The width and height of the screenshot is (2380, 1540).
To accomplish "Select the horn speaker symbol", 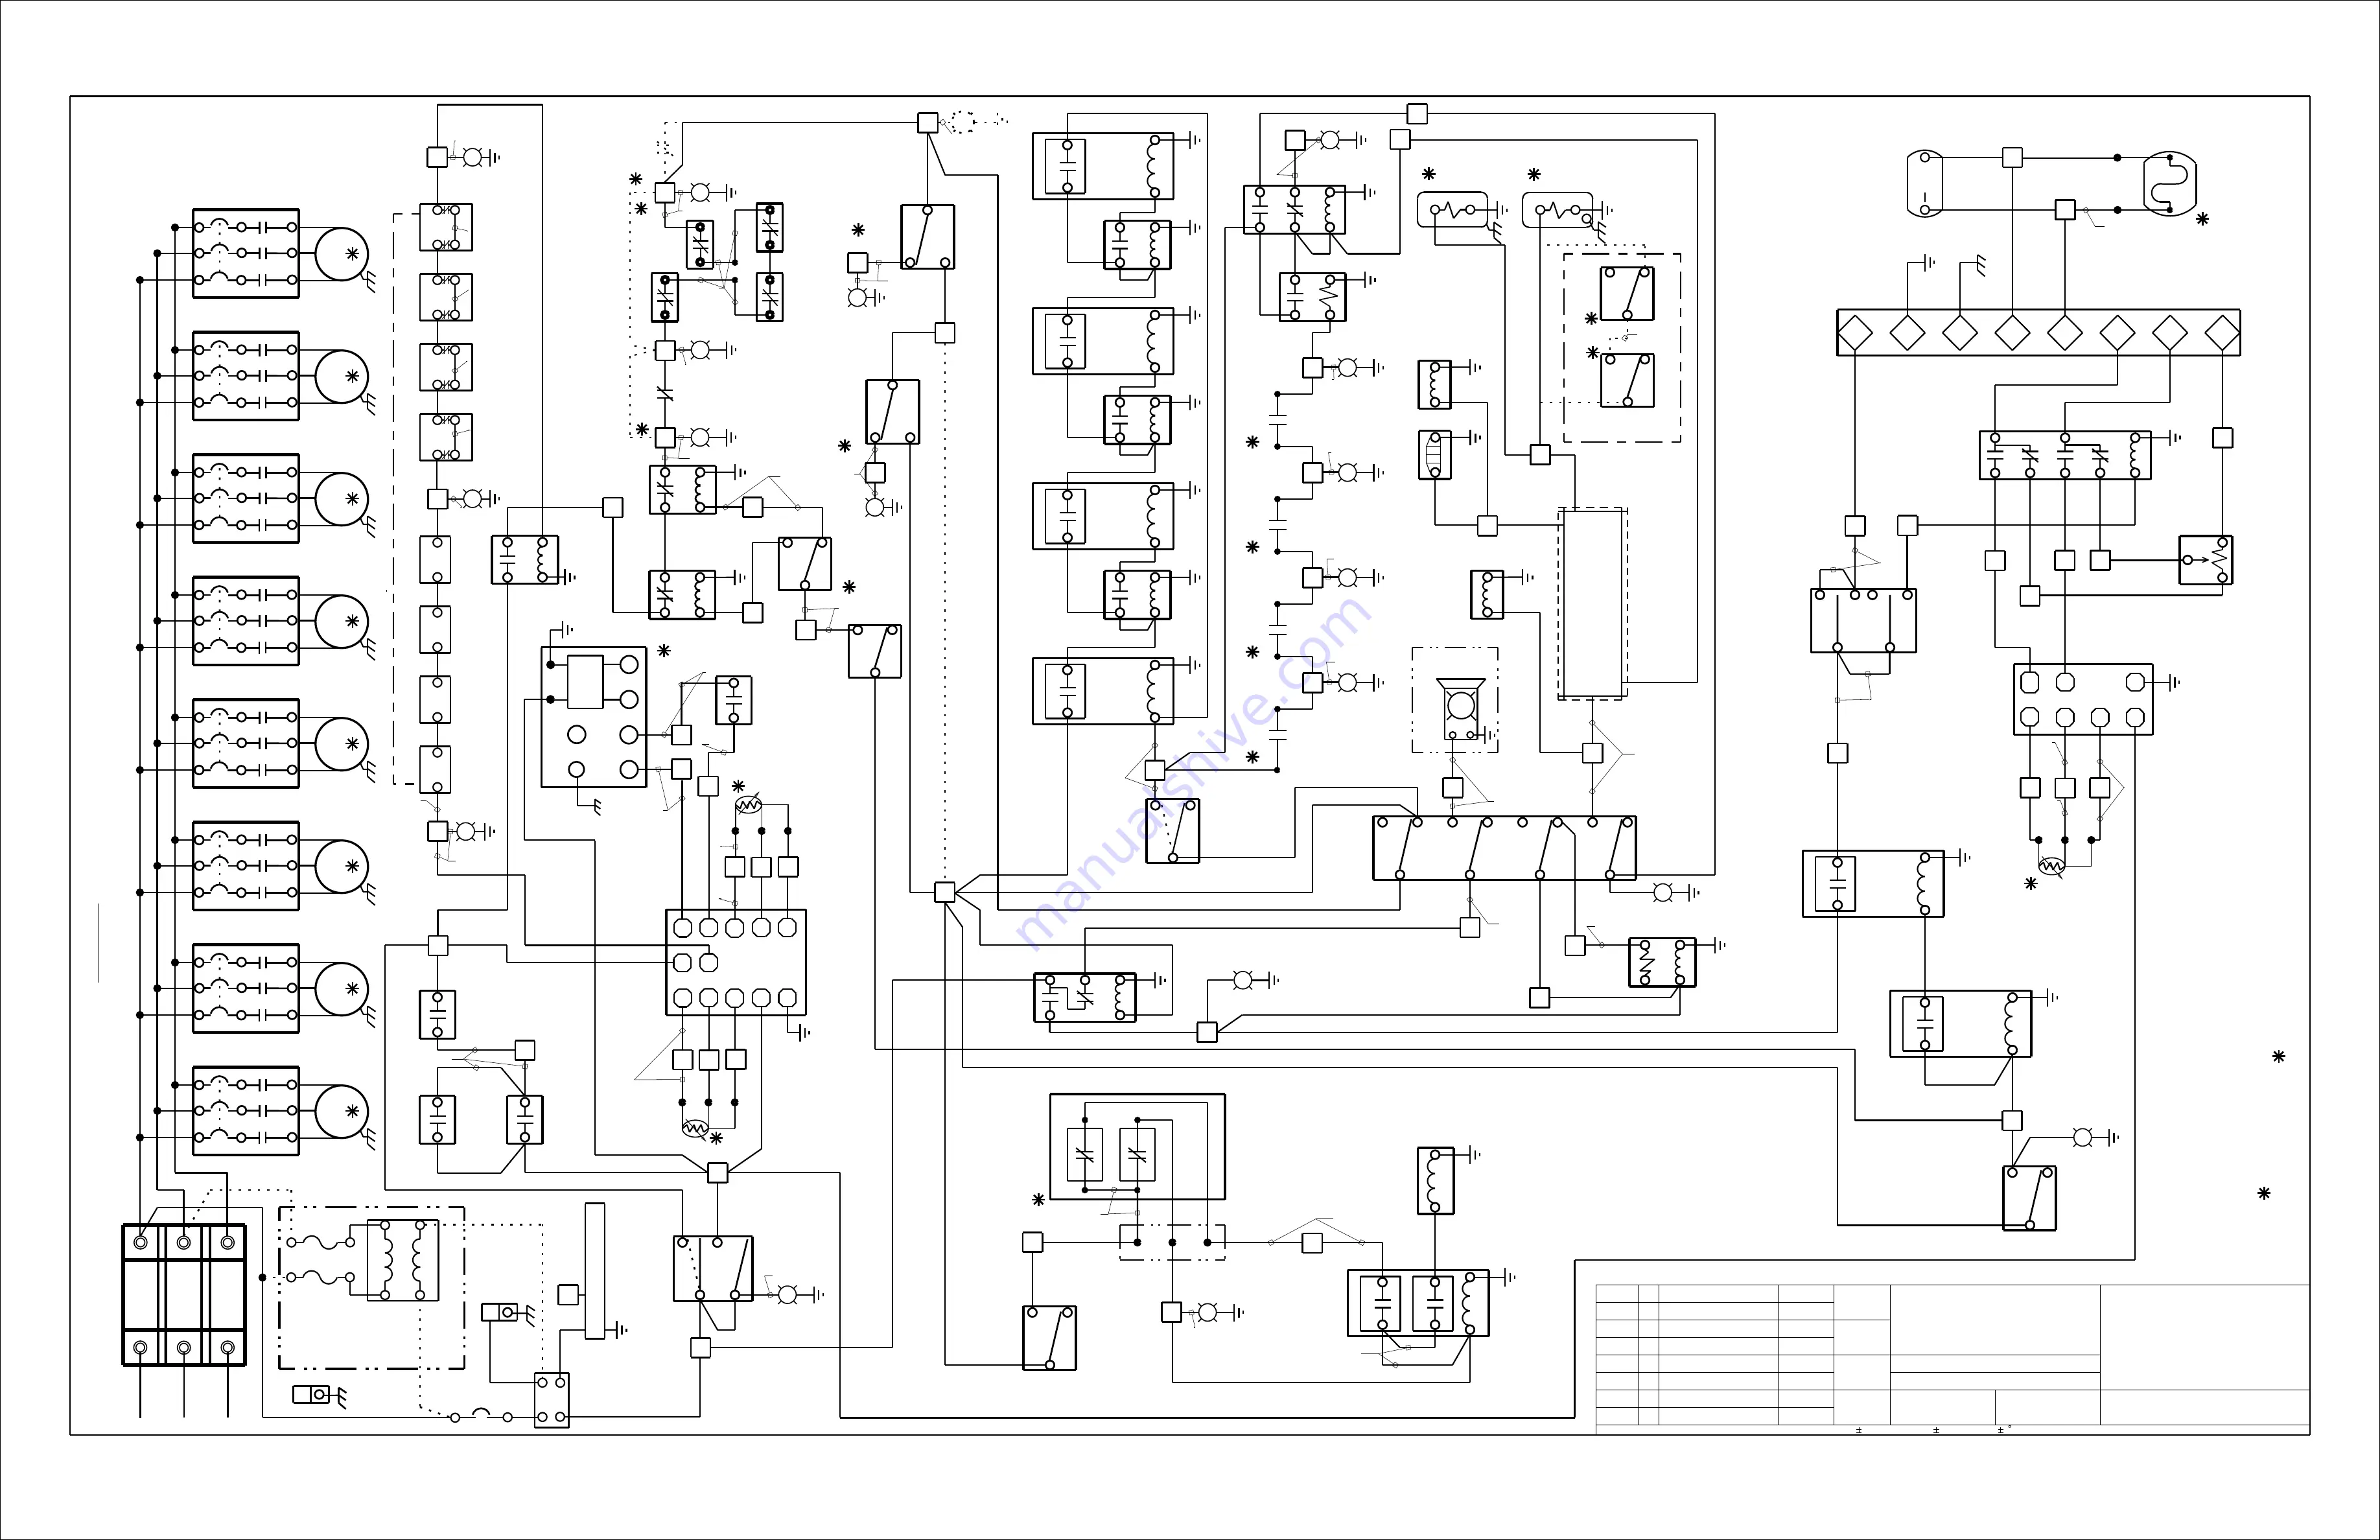I will pos(1461,708).
